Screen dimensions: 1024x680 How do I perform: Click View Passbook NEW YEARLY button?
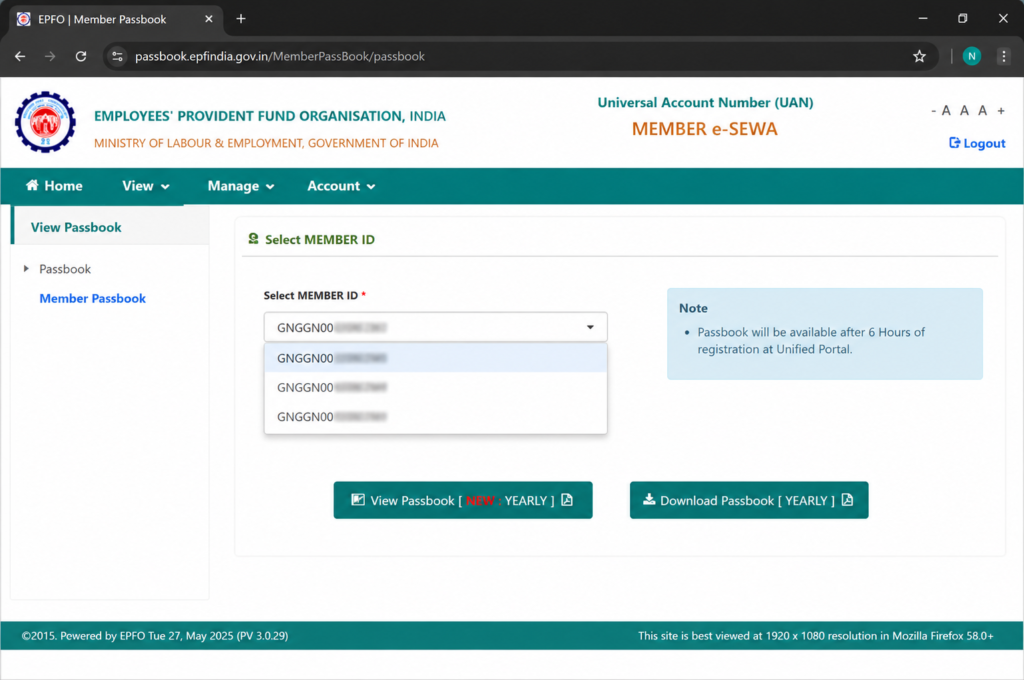click(463, 500)
